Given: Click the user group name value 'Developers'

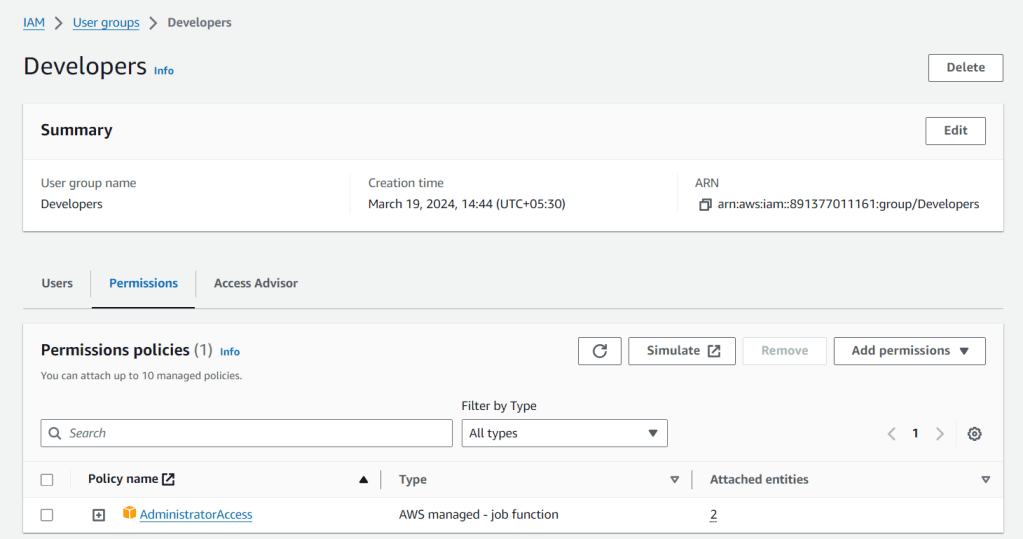Looking at the screenshot, I should coord(72,204).
